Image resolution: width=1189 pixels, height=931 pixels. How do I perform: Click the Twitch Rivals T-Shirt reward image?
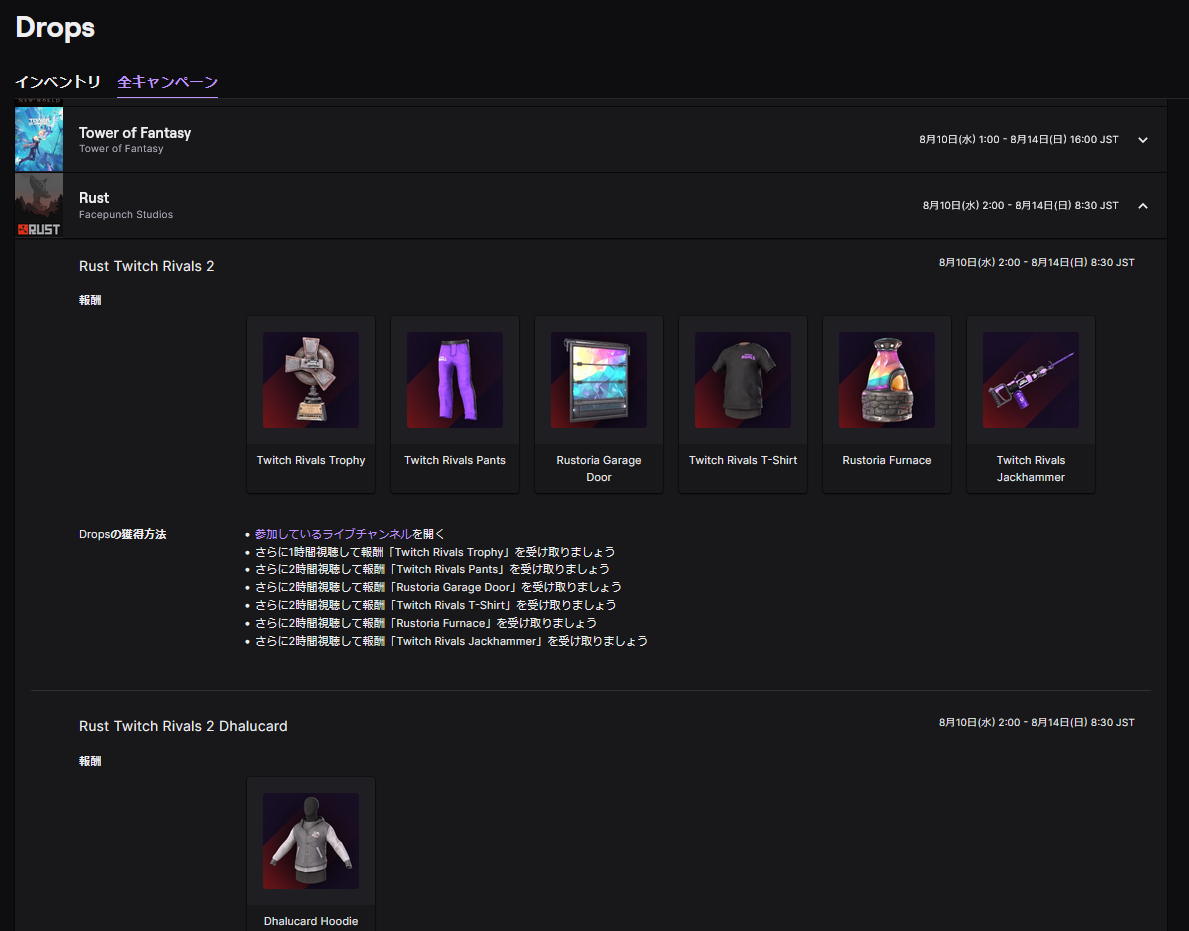[743, 380]
